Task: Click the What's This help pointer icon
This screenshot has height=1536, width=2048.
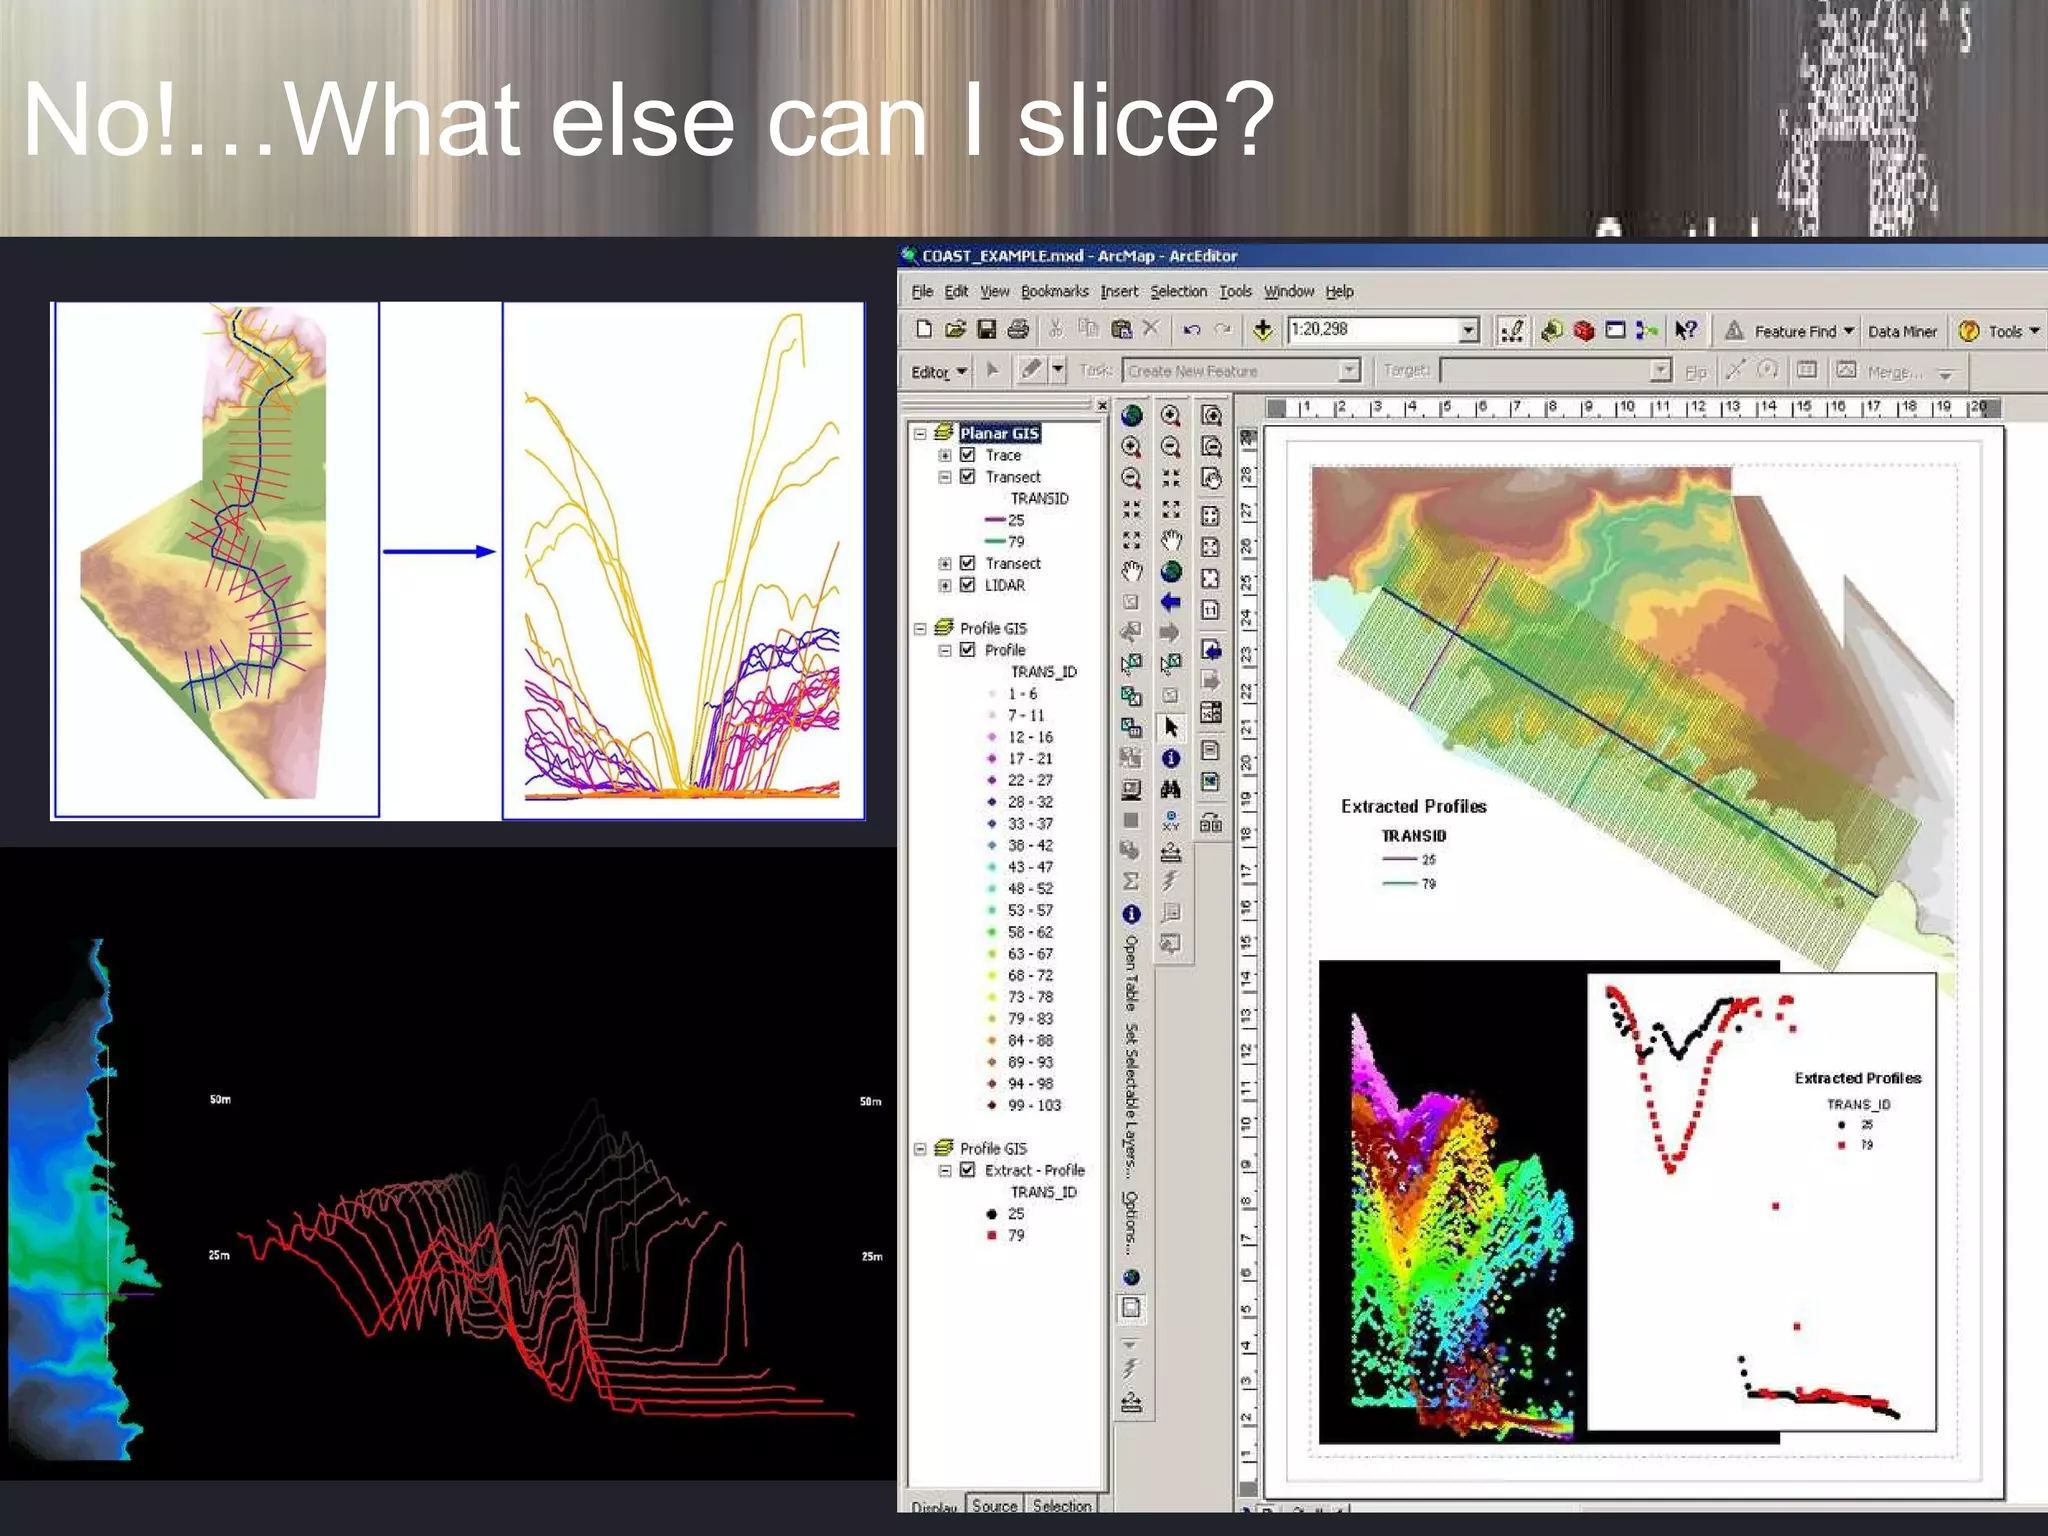Action: point(1686,330)
